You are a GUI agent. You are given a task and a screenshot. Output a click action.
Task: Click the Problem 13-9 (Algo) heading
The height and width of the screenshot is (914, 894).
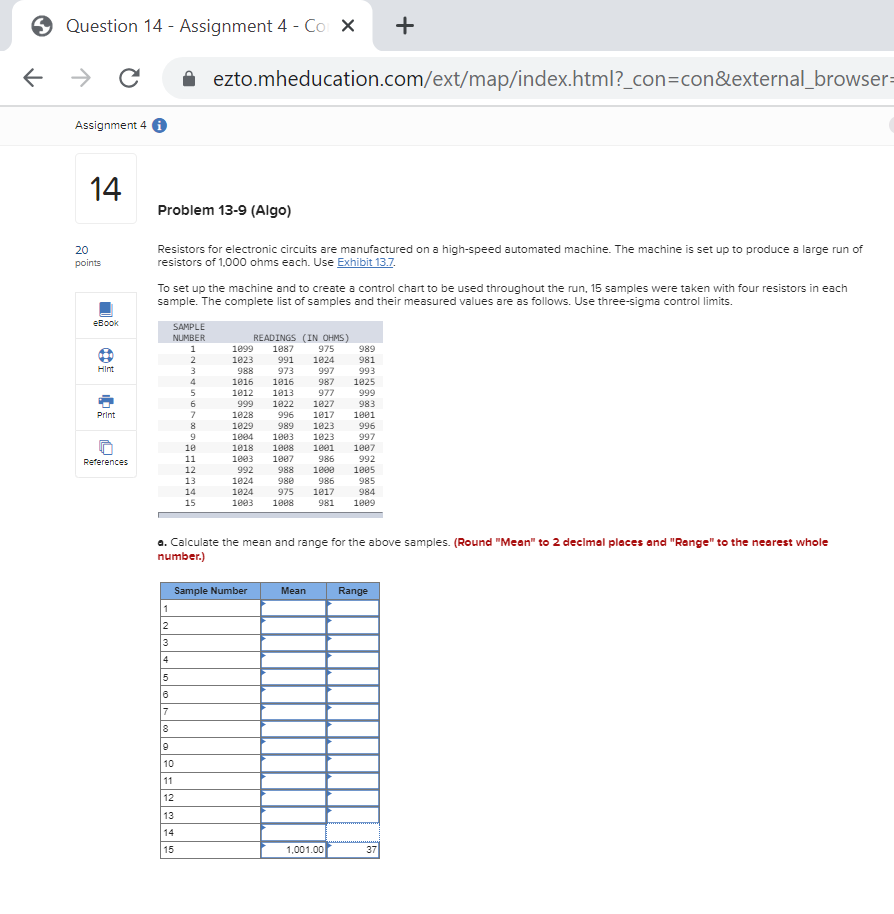(224, 210)
